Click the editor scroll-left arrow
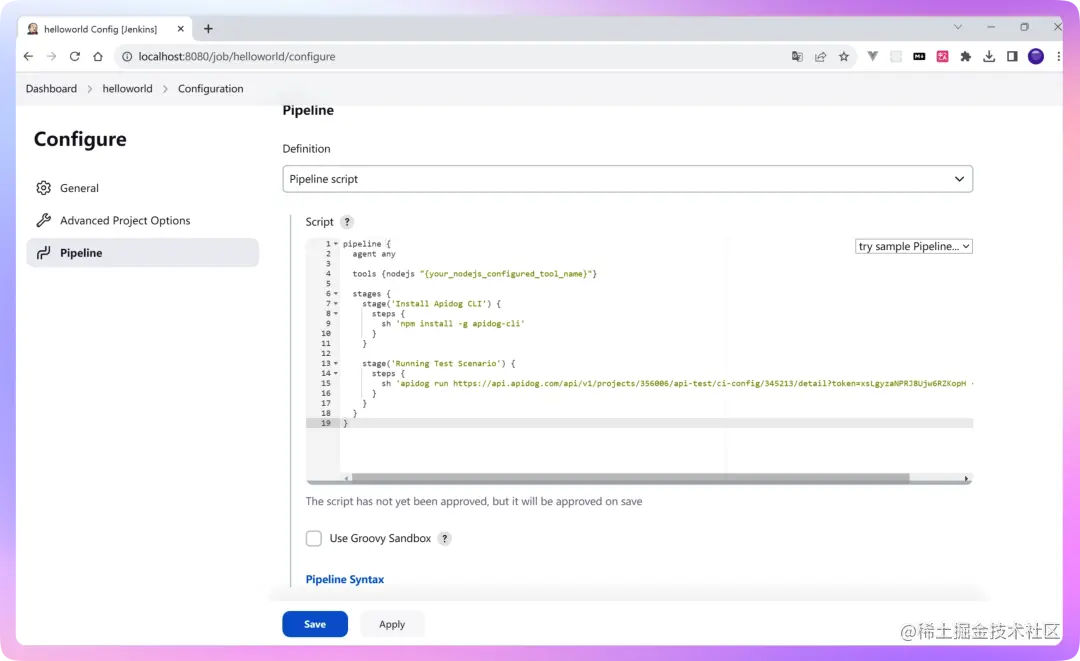The image size is (1080, 661). pos(346,479)
